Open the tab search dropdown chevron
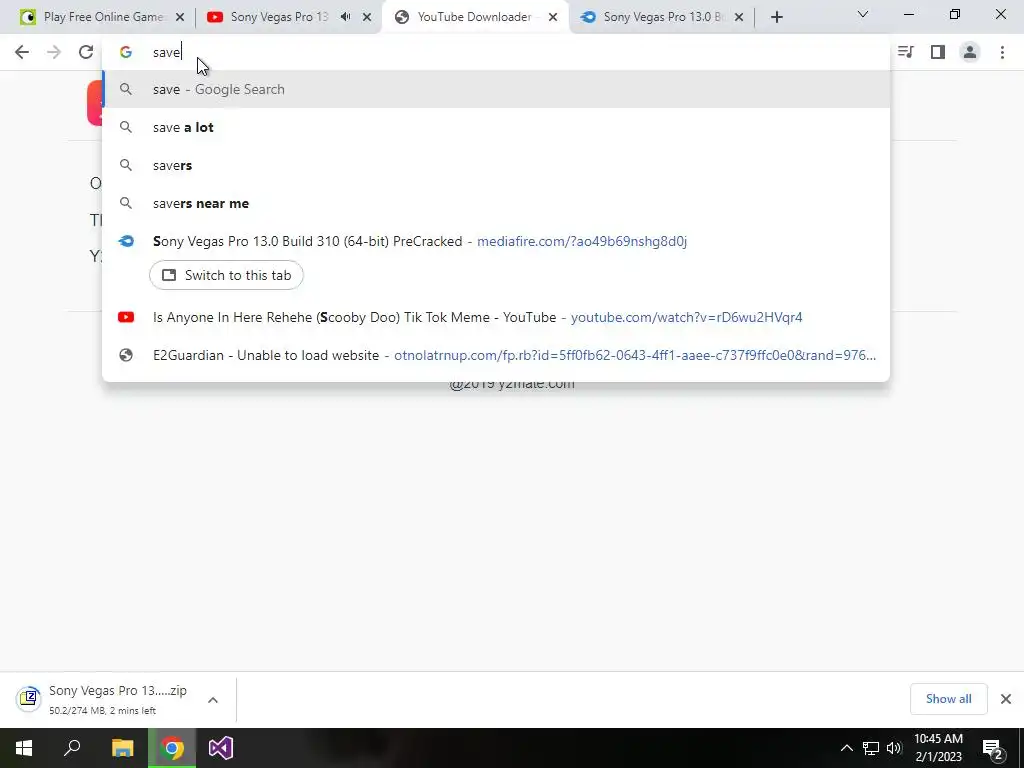1024x768 pixels. [x=863, y=14]
